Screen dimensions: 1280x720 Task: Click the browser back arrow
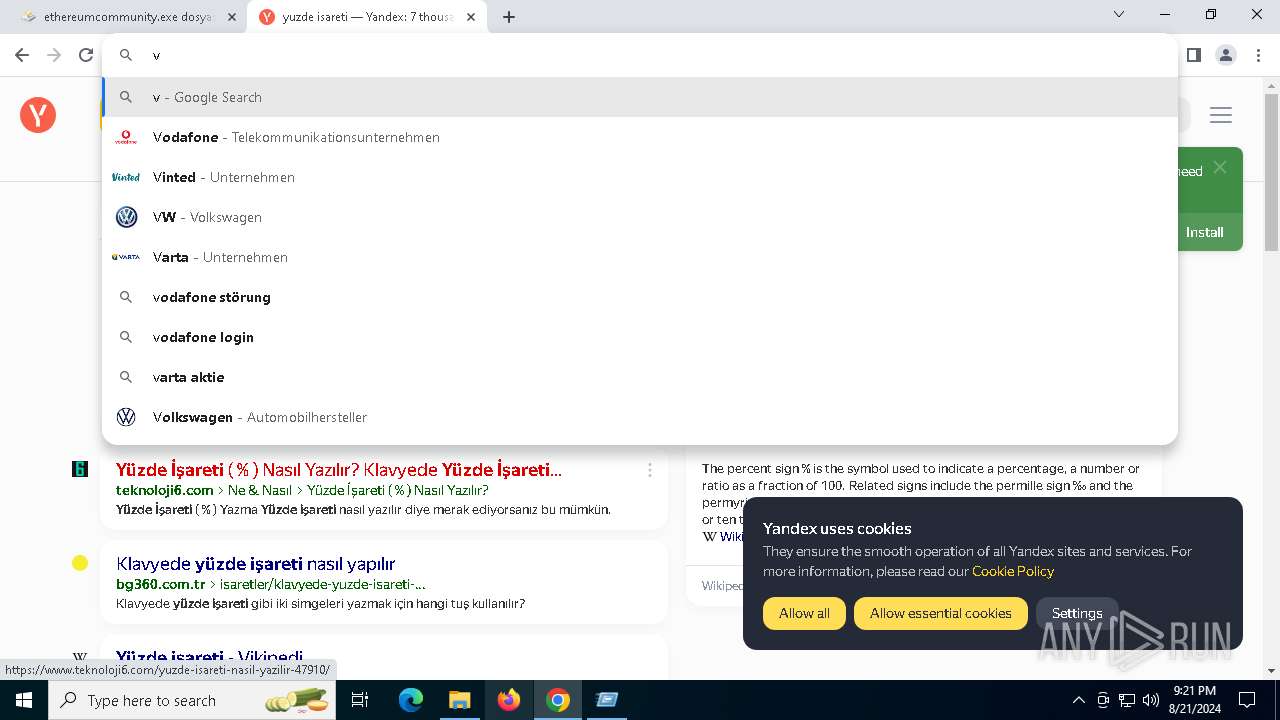(x=22, y=55)
